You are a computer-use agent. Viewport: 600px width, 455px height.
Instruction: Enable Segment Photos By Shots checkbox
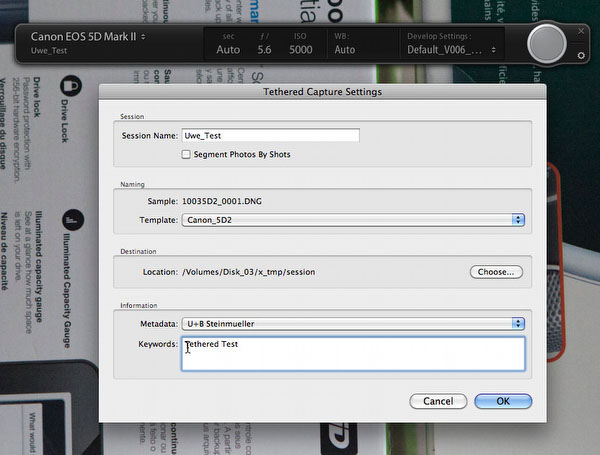pyautogui.click(x=186, y=155)
